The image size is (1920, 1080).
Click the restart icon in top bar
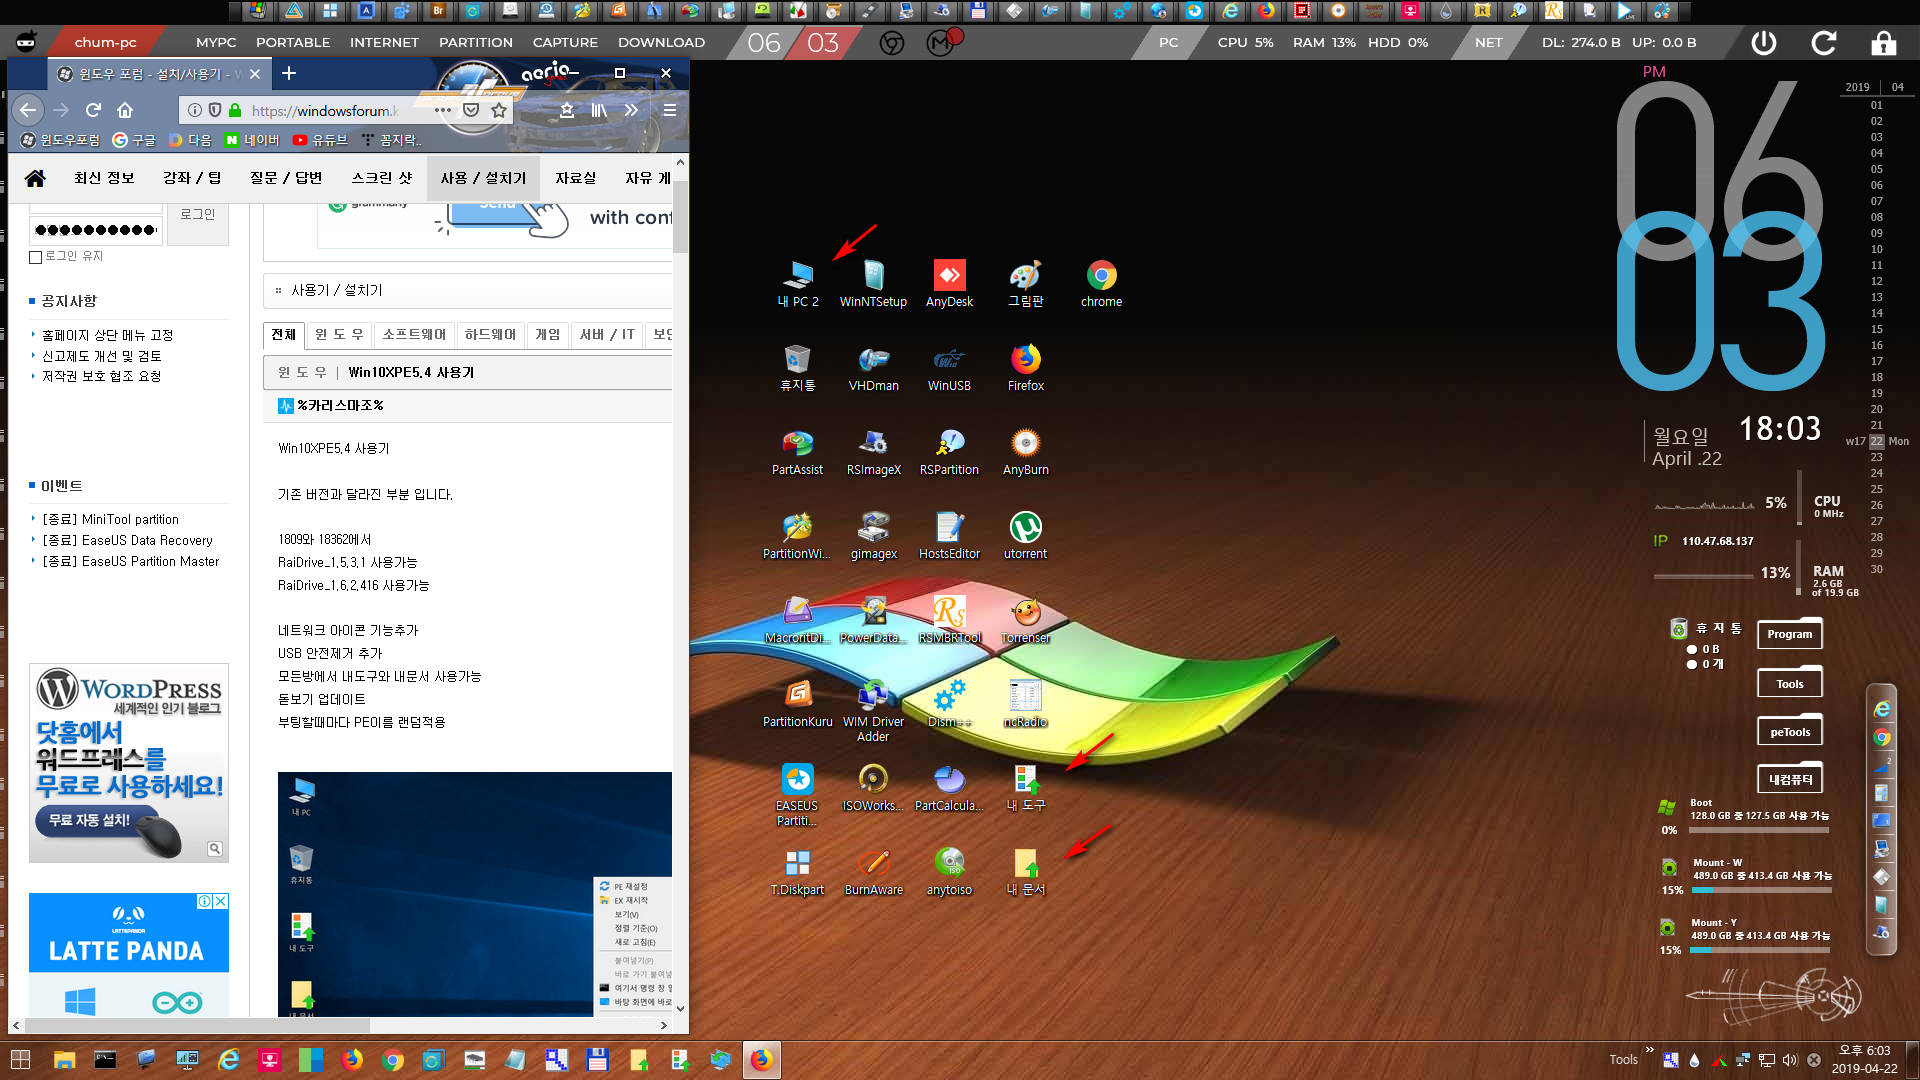click(x=1824, y=43)
